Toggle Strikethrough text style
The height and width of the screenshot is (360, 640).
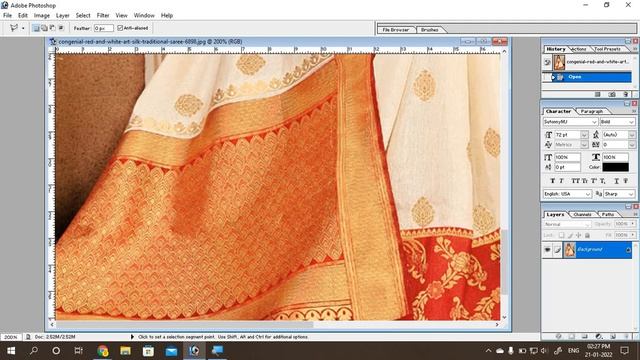point(625,181)
